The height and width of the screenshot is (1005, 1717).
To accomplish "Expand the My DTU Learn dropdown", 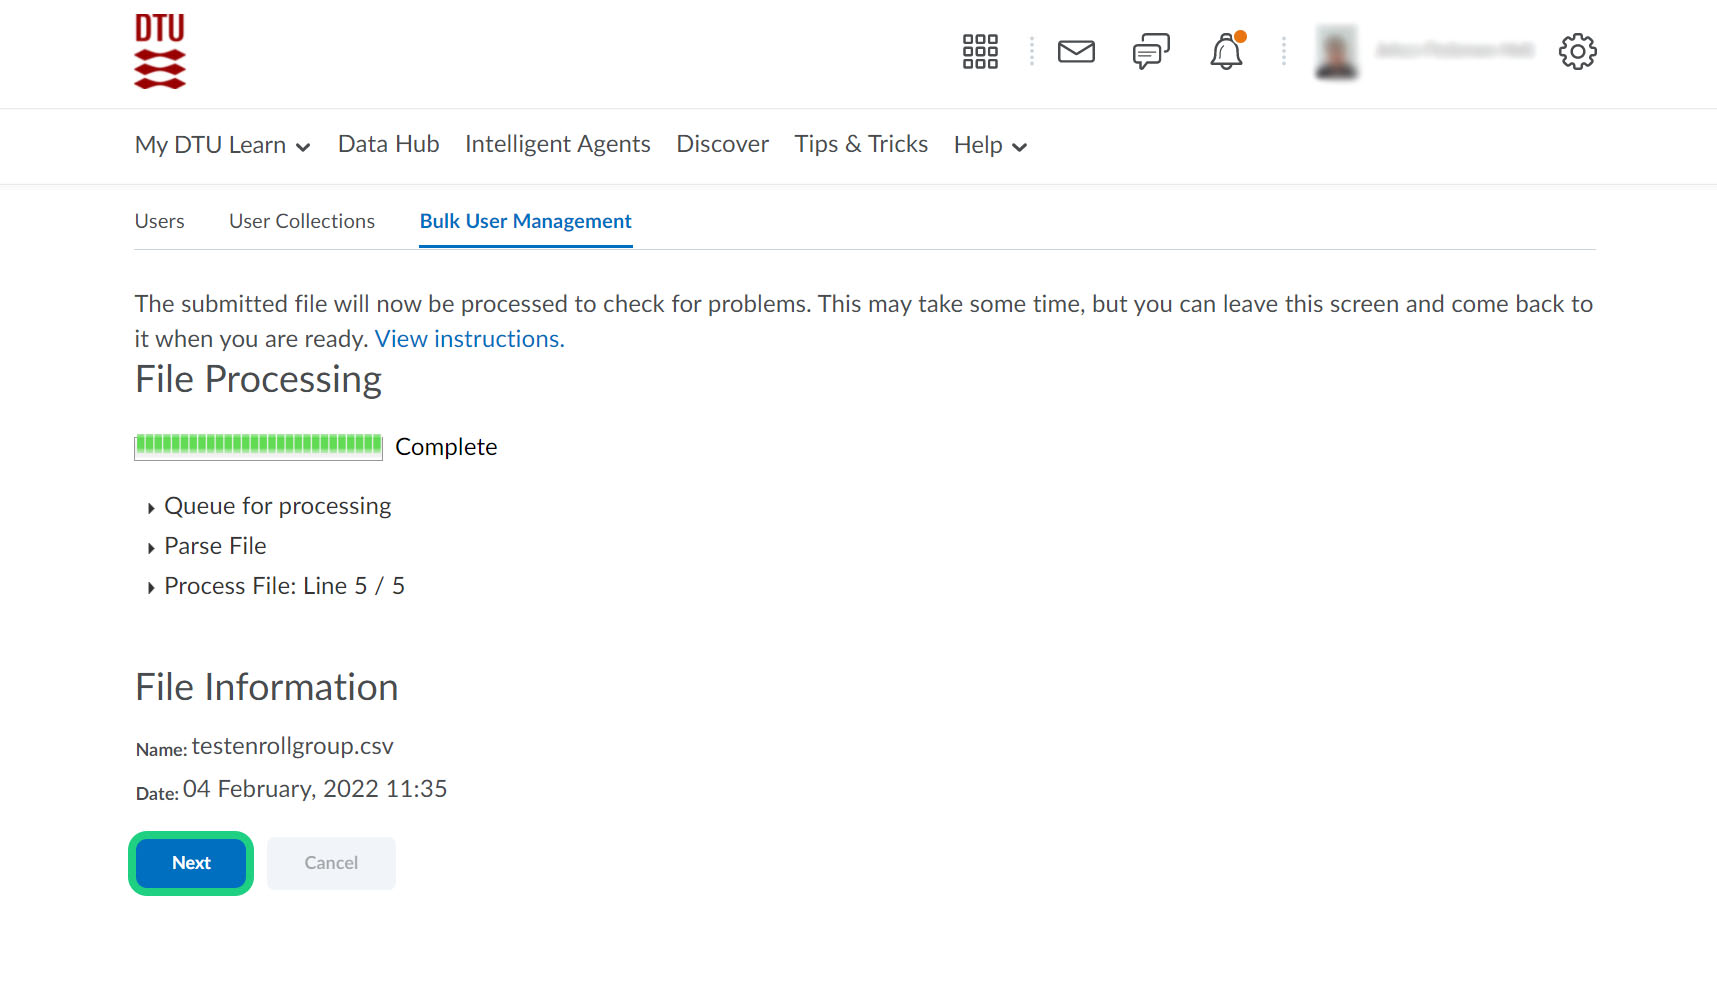I will (222, 145).
